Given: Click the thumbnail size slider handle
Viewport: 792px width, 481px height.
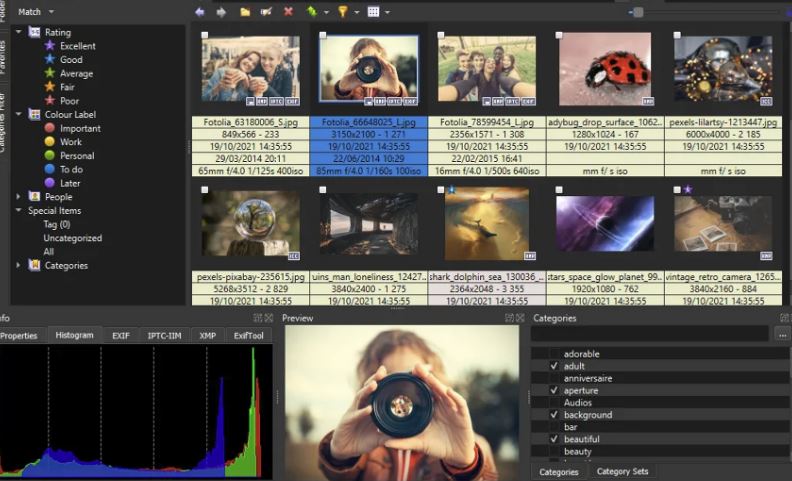Looking at the screenshot, I should click(x=638, y=11).
